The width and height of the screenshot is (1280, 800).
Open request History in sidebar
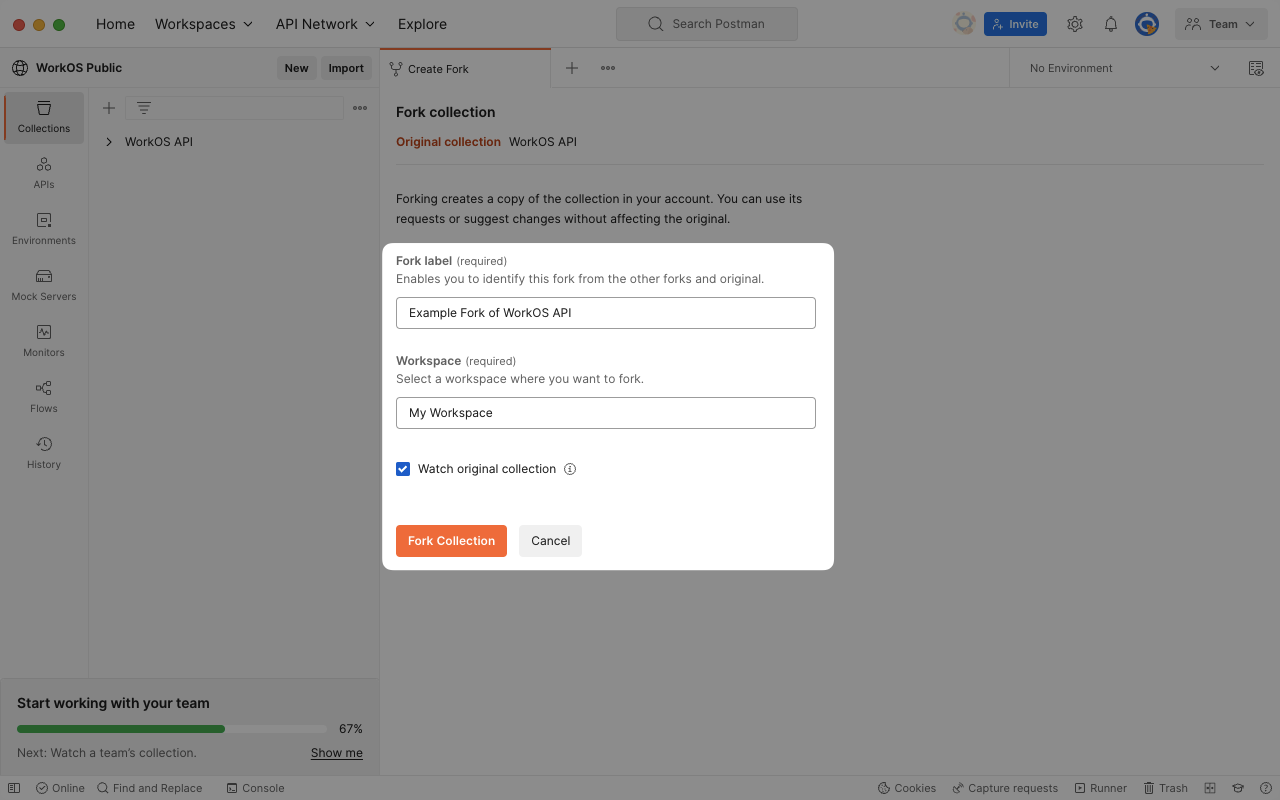[44, 453]
